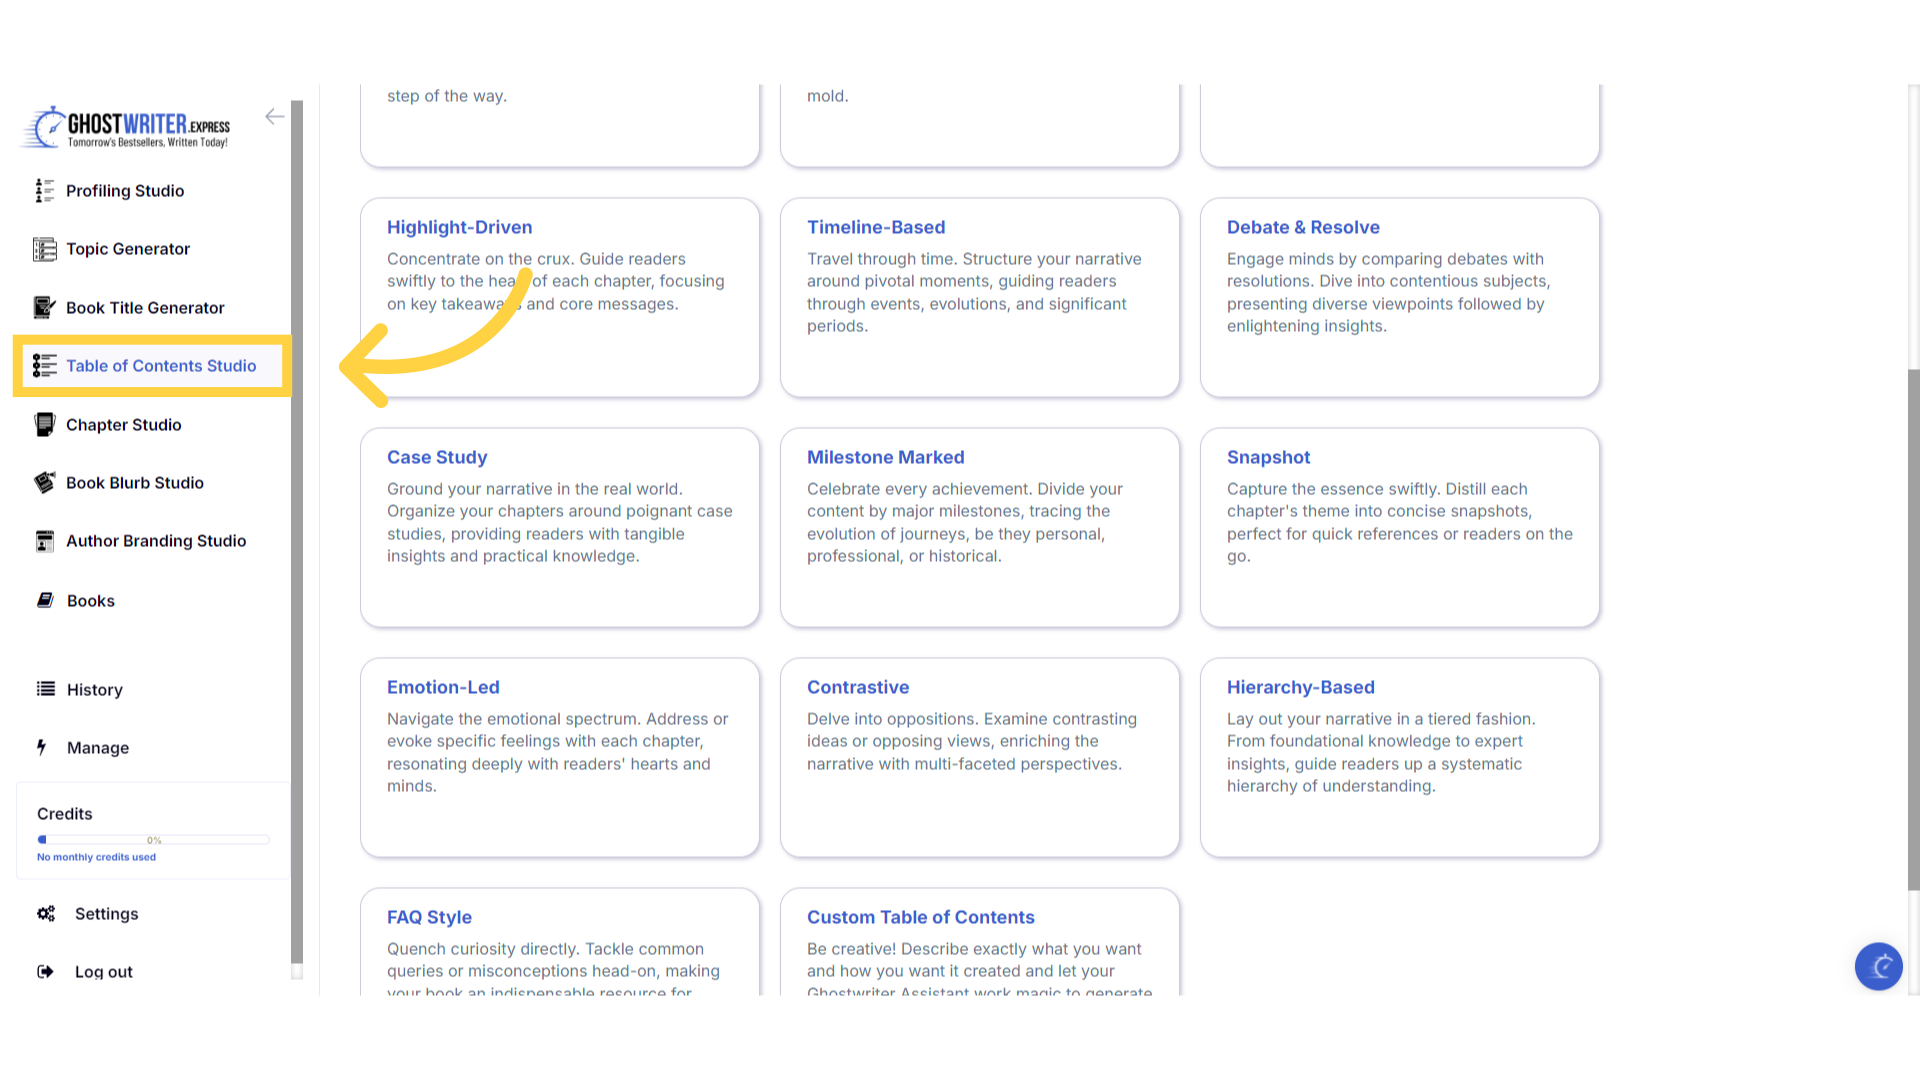The image size is (1920, 1080).
Task: Click the Book Title Generator icon
Action: 44,308
